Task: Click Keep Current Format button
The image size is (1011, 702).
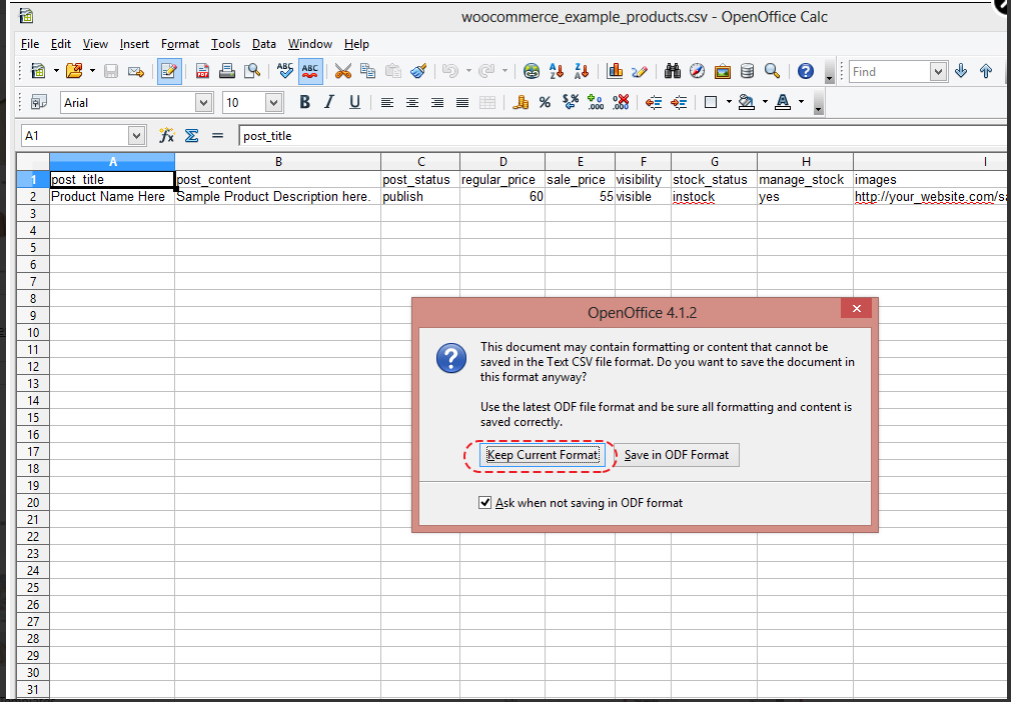Action: (542, 455)
